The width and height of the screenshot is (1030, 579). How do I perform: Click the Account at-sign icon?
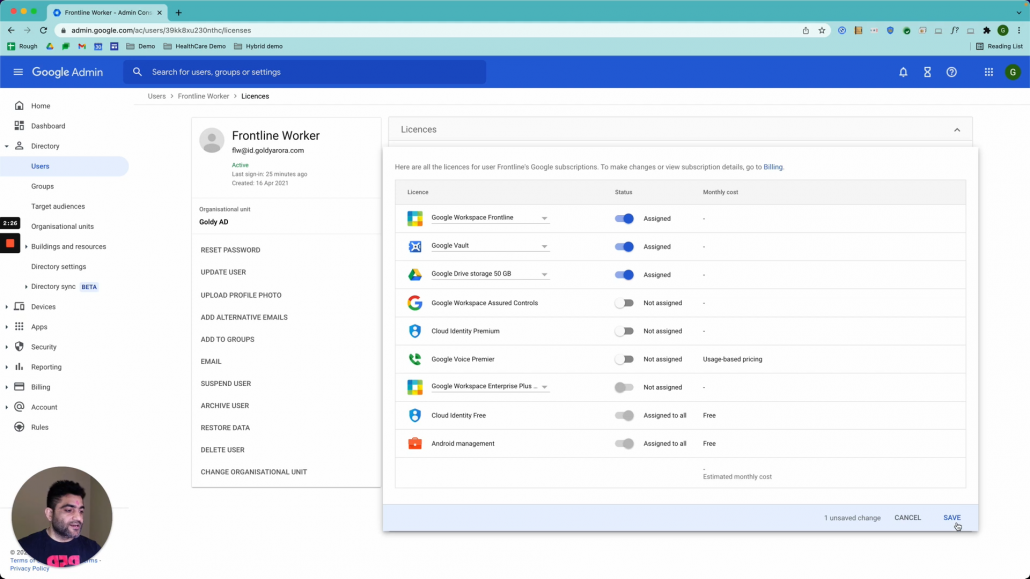pyautogui.click(x=19, y=407)
